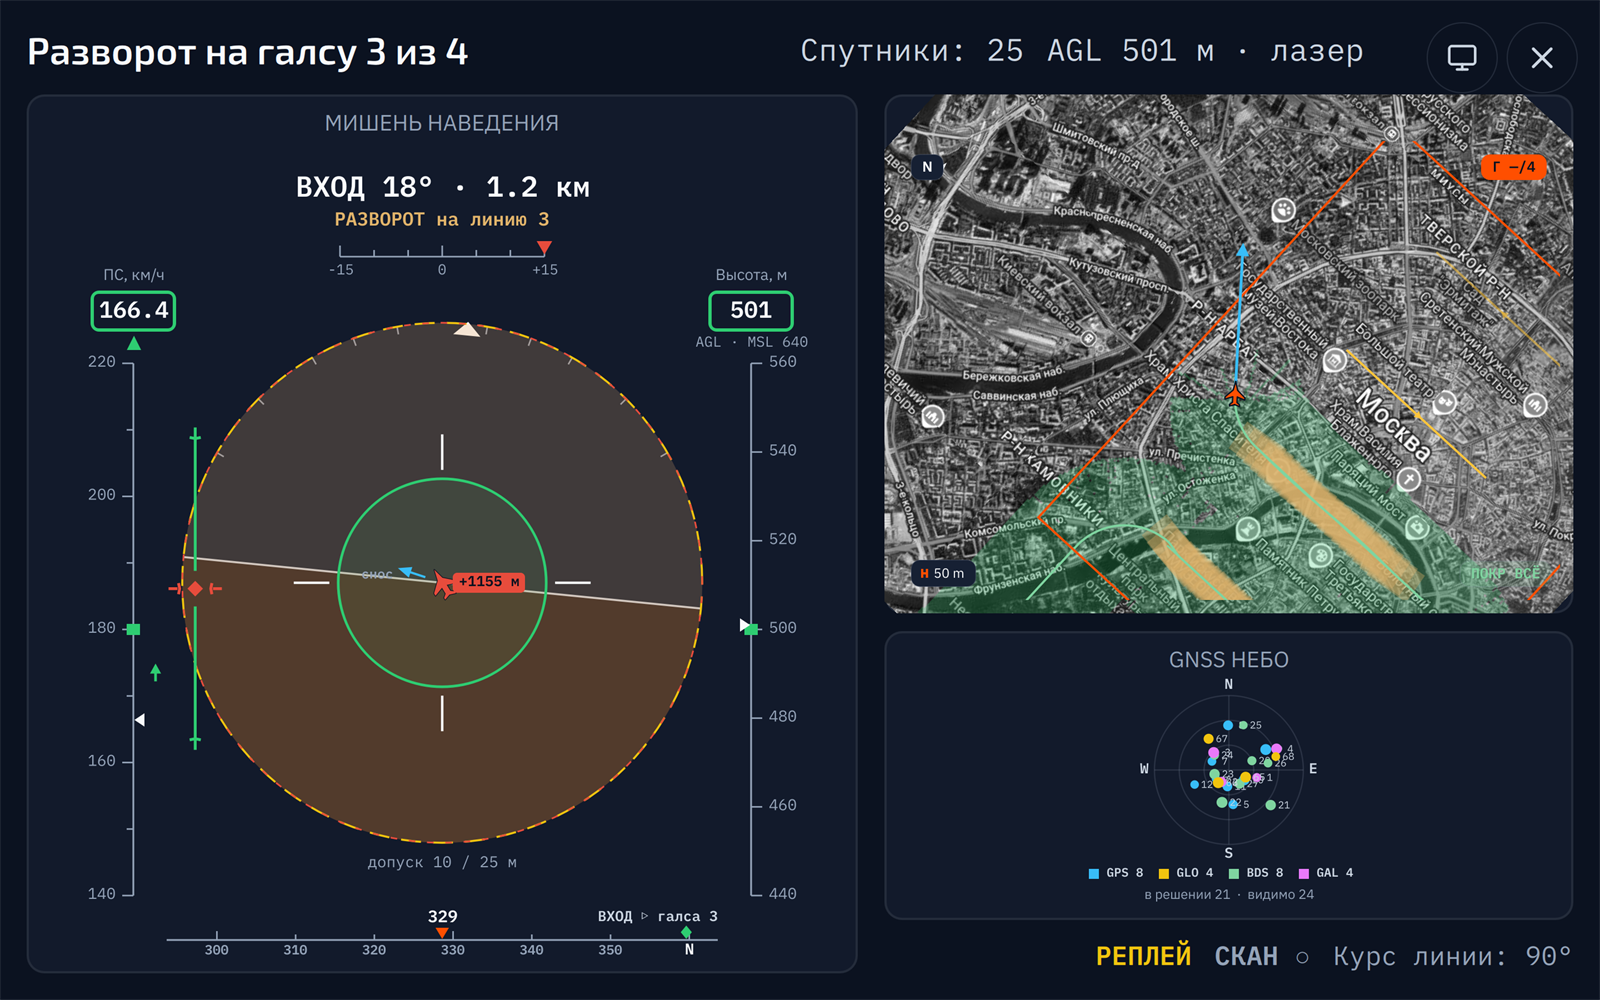Select the red turn-scale triangle at +15
Screen dimensions: 1600x1000
coord(544,248)
